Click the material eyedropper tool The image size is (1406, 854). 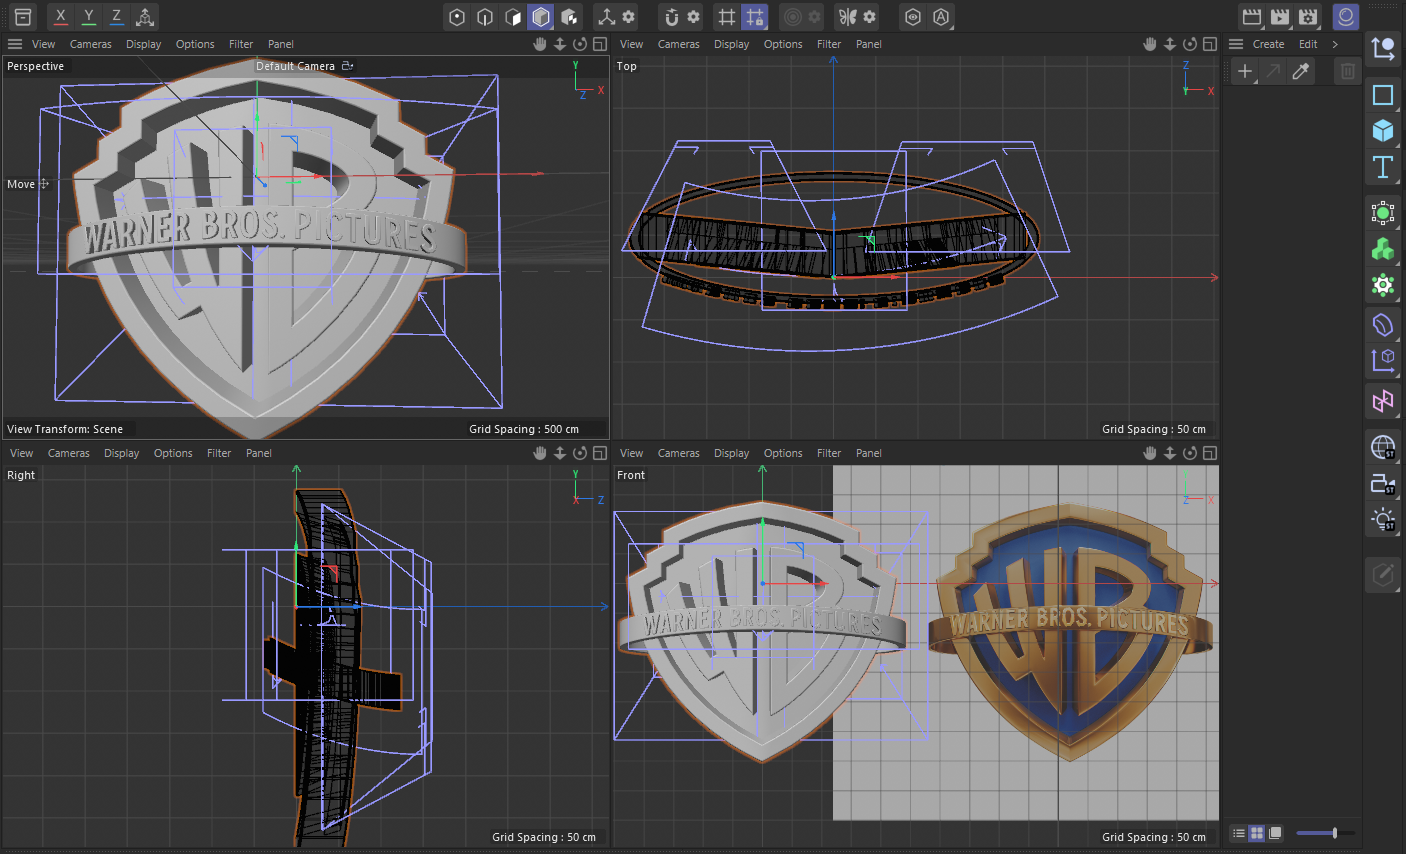1301,71
